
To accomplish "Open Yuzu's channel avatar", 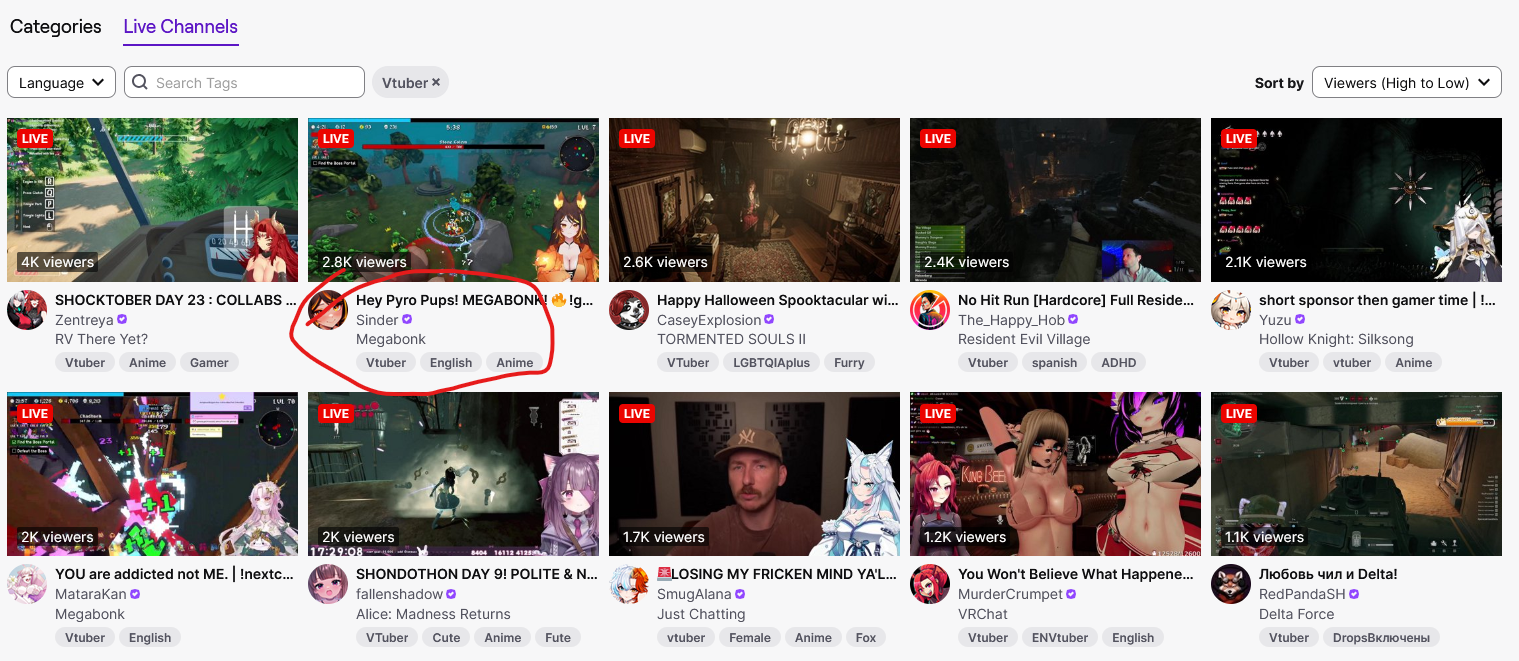I will (1231, 310).
